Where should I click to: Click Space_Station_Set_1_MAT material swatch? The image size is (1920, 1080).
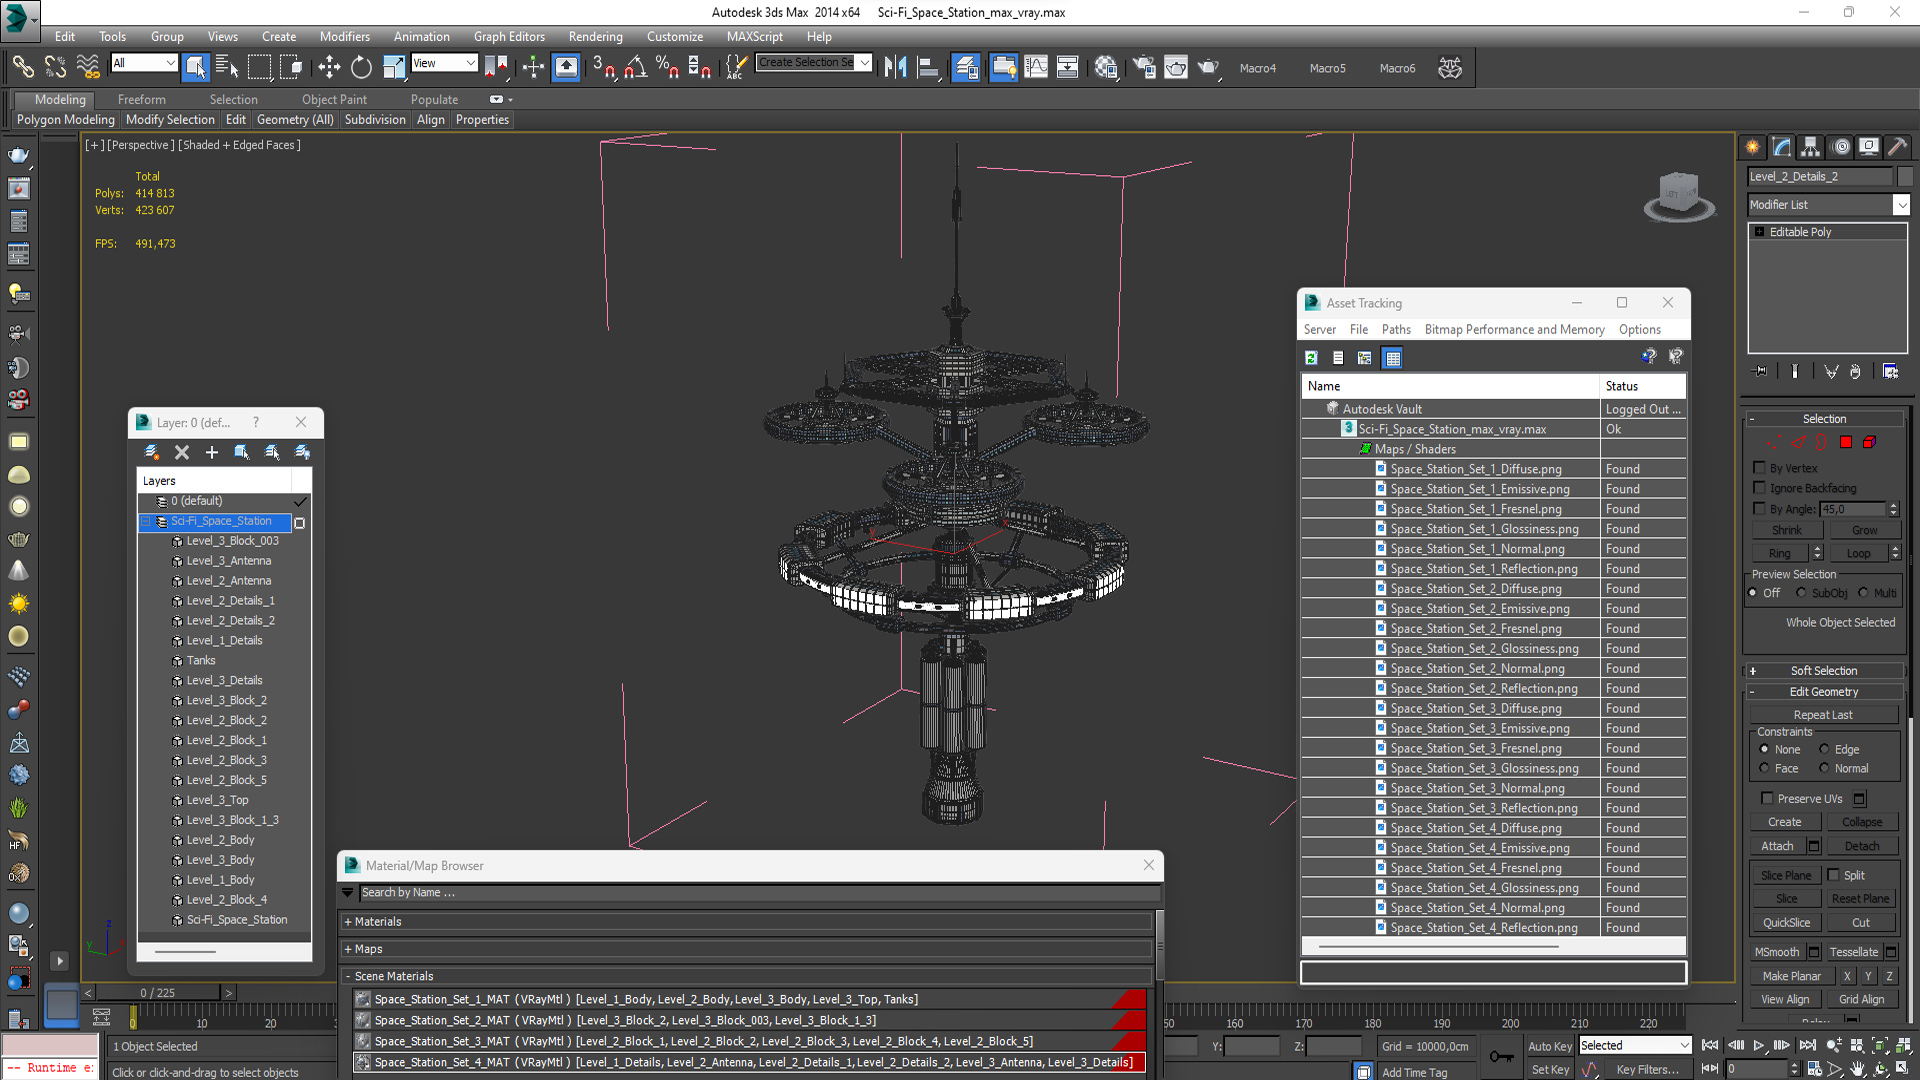point(363,999)
